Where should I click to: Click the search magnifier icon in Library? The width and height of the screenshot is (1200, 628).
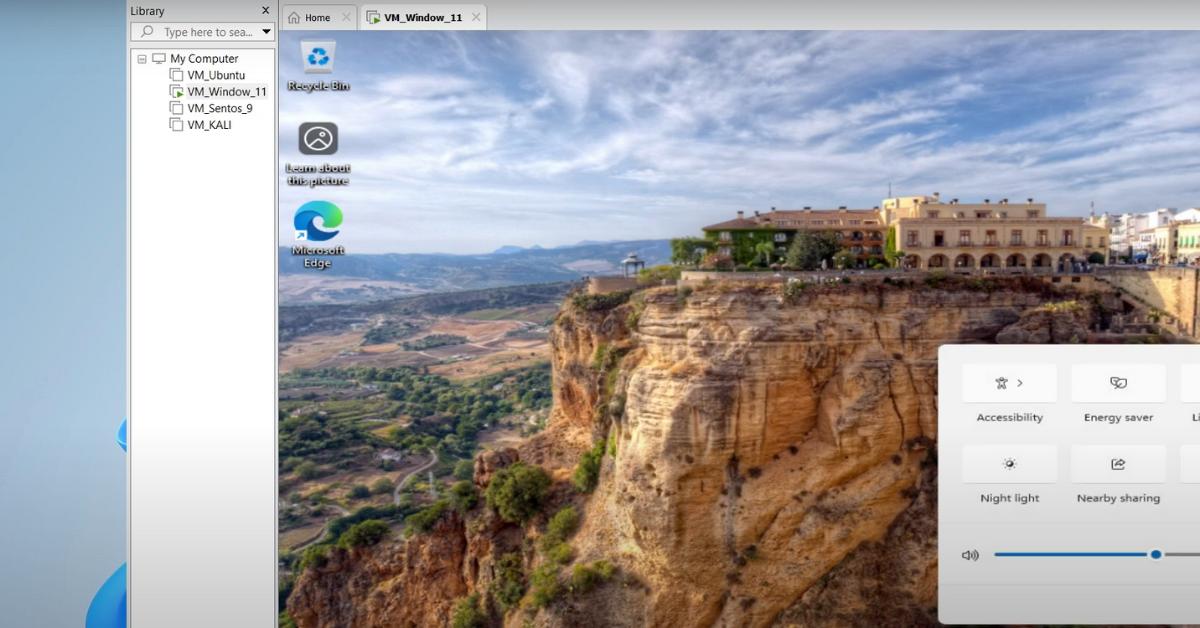point(148,32)
